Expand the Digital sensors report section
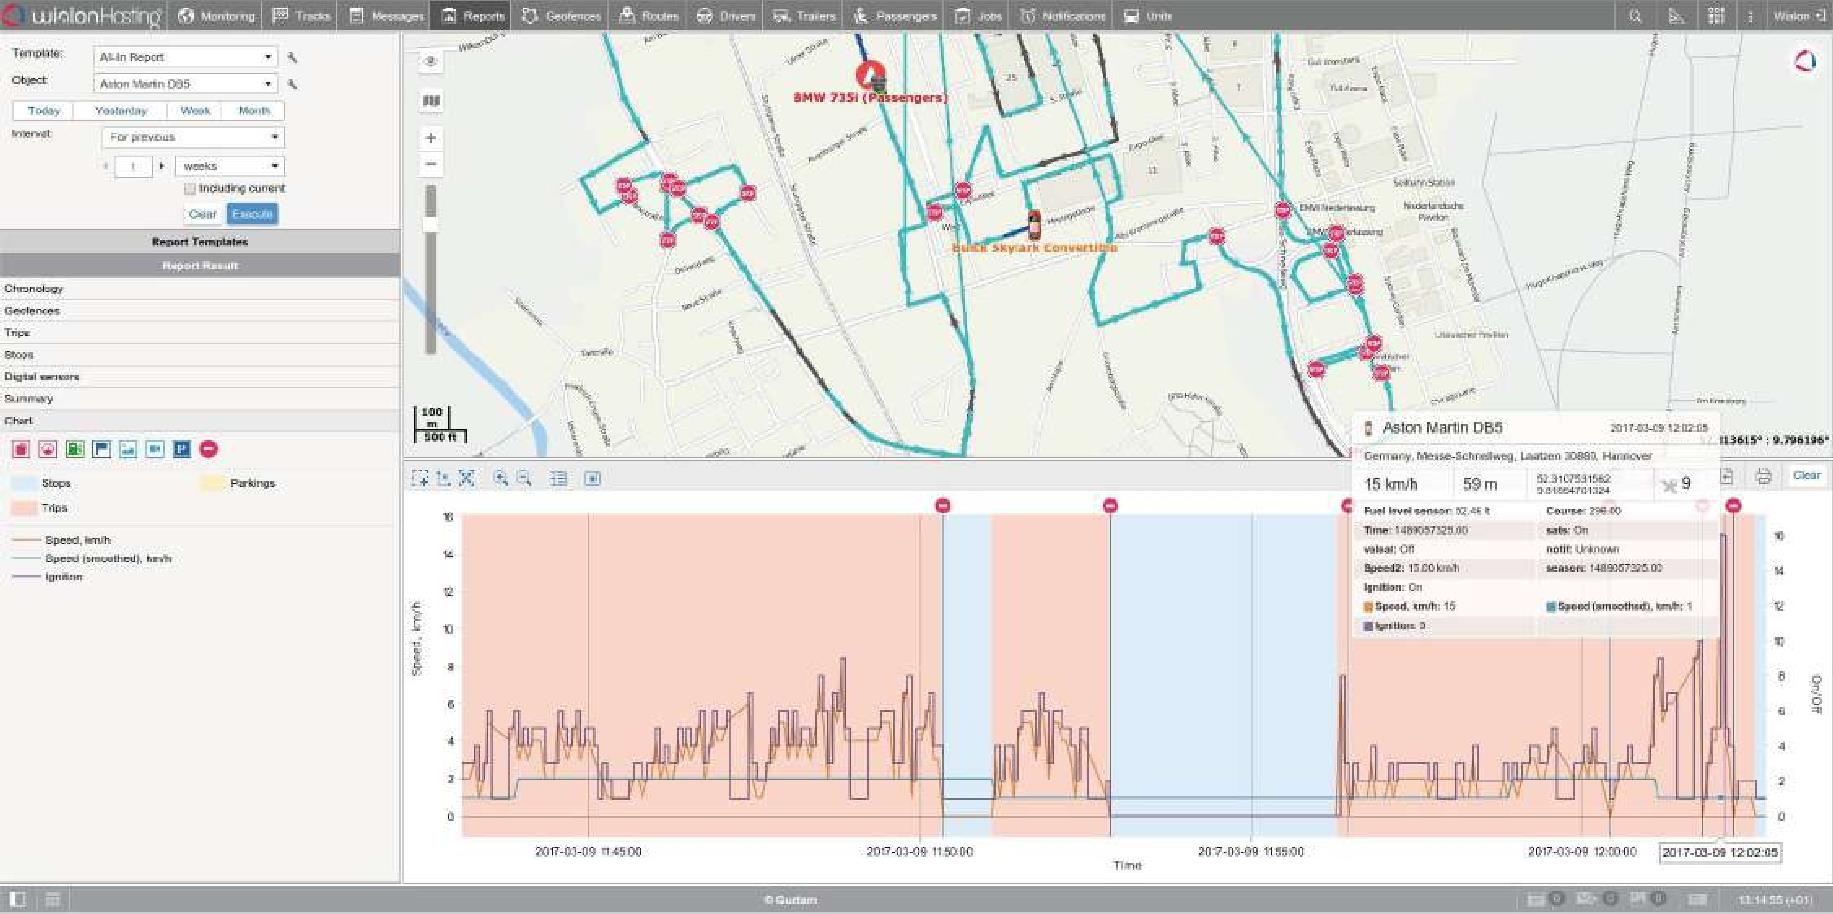The width and height of the screenshot is (1833, 914). point(200,377)
